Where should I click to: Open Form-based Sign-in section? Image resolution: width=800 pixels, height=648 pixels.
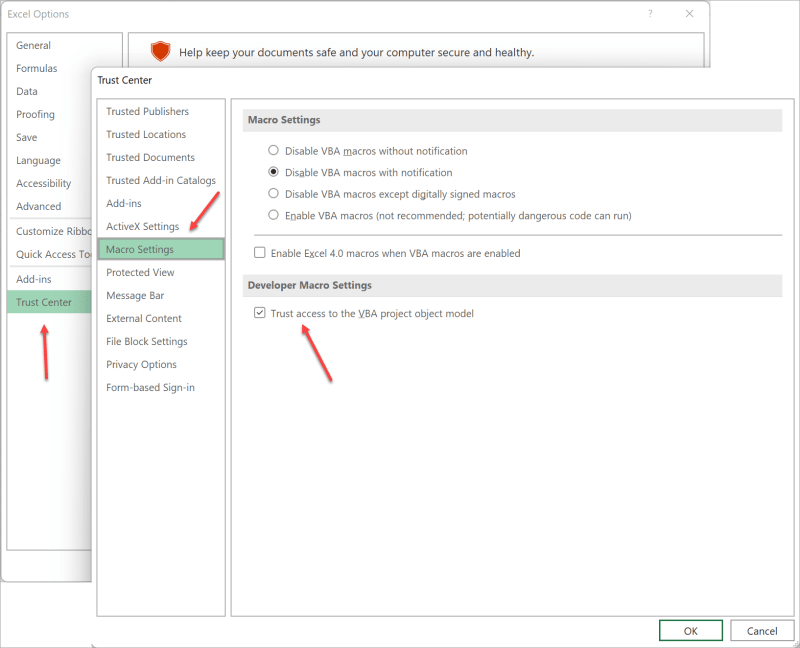pos(161,387)
